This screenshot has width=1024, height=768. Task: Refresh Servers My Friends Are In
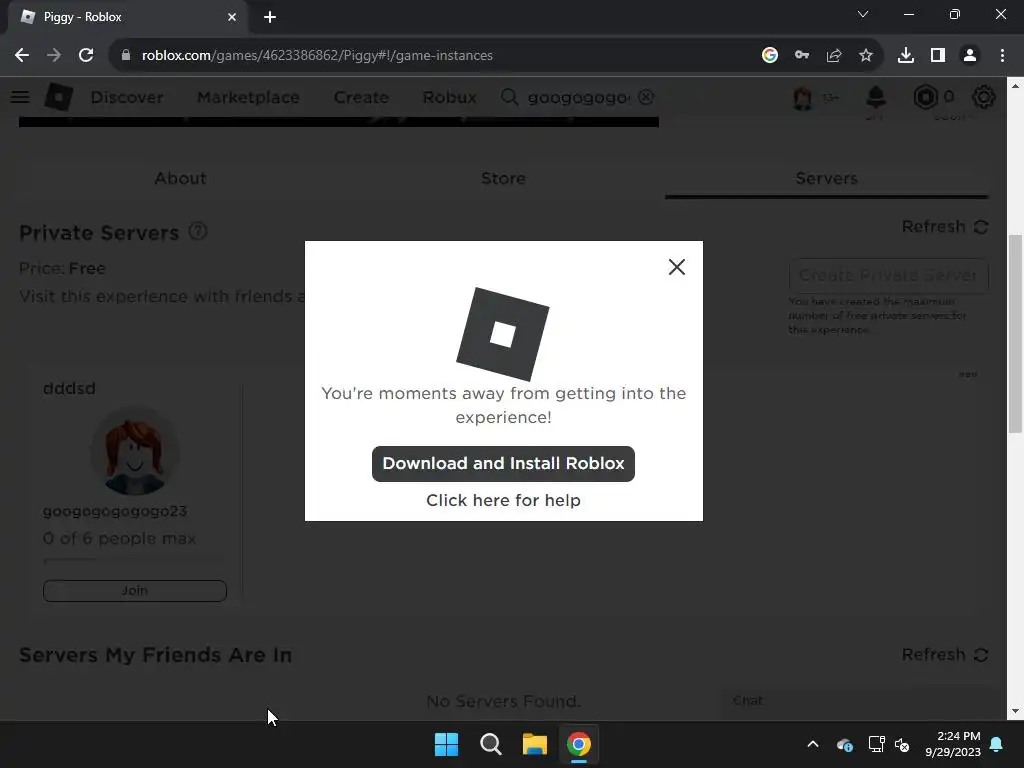945,654
